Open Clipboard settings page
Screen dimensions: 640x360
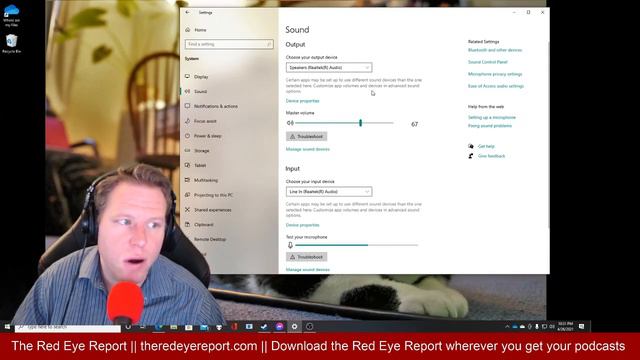point(204,224)
